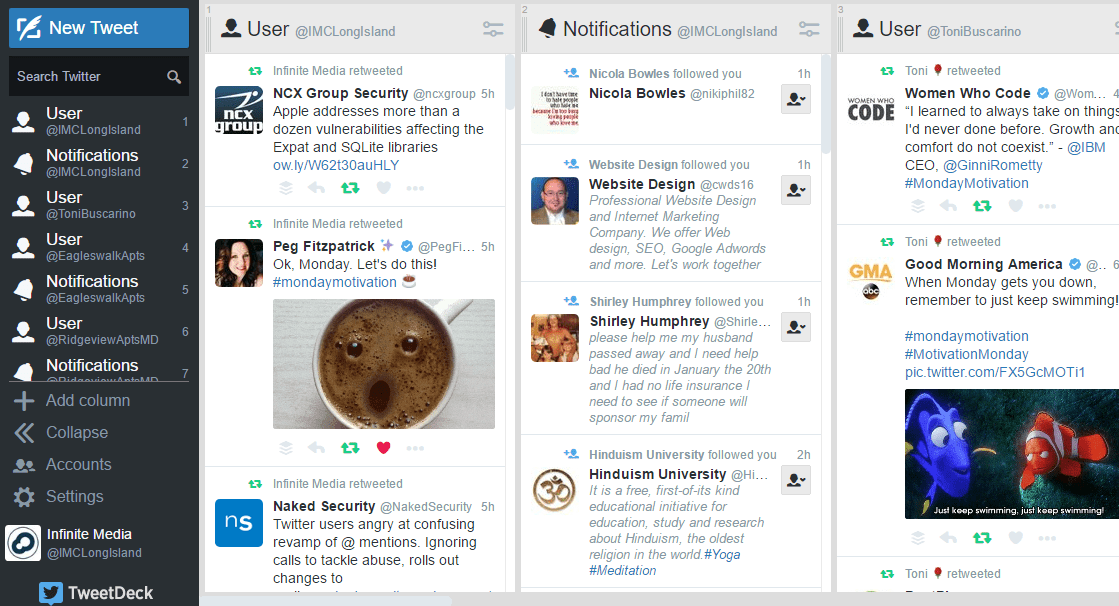Reply to Peg Fitzpatrick tweet
This screenshot has width=1119, height=606.
click(x=316, y=448)
